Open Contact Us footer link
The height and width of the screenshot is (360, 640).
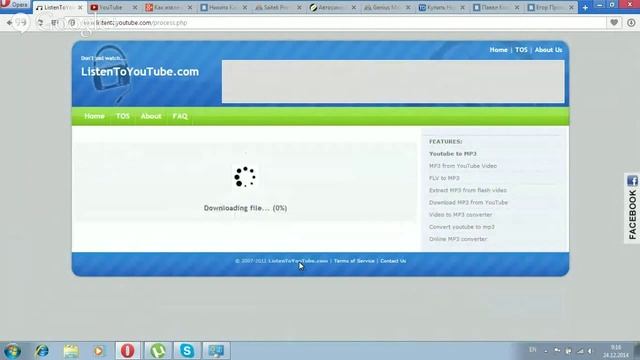coord(393,261)
